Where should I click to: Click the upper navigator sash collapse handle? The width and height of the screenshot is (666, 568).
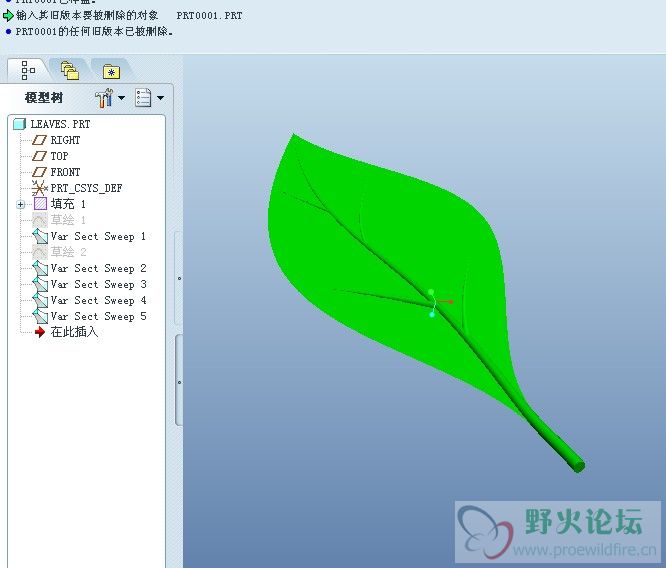pos(179,278)
